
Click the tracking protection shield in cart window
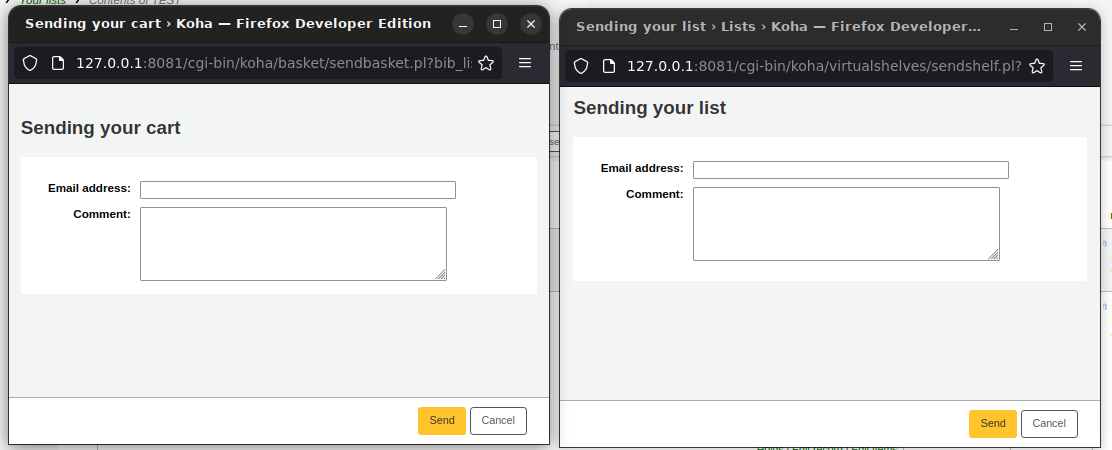tap(30, 63)
